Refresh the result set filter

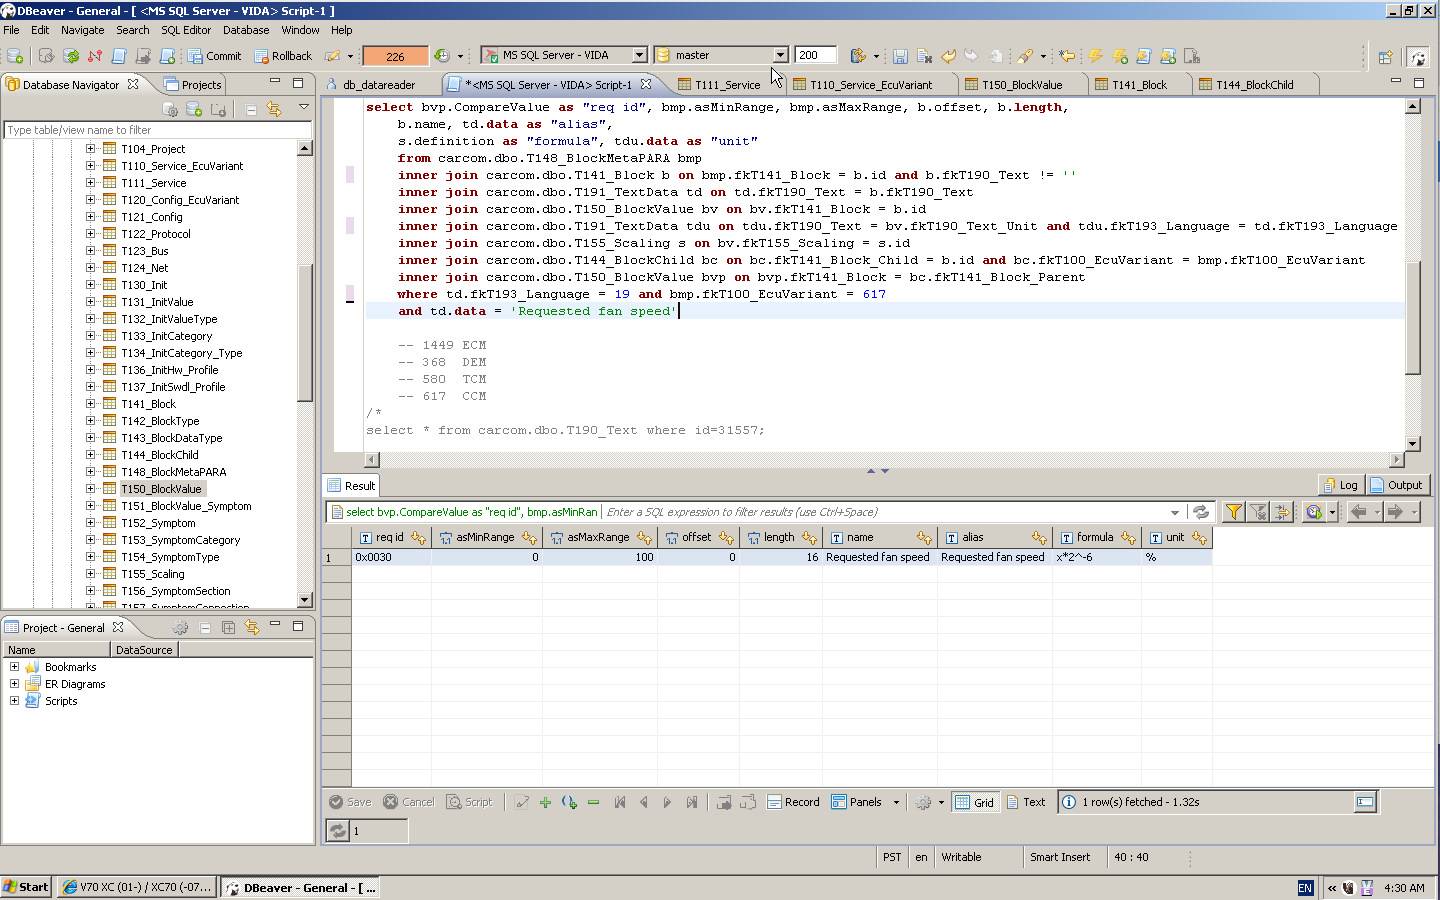1201,512
